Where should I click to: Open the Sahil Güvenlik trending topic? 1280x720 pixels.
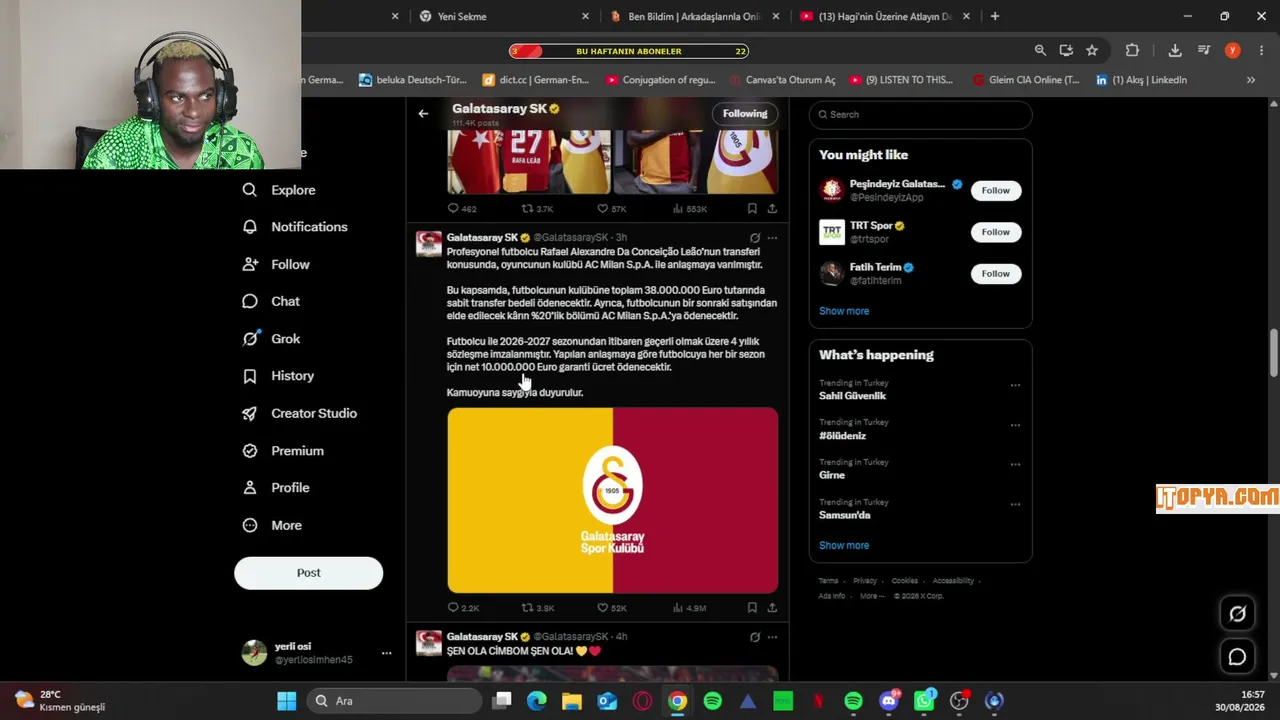[852, 396]
